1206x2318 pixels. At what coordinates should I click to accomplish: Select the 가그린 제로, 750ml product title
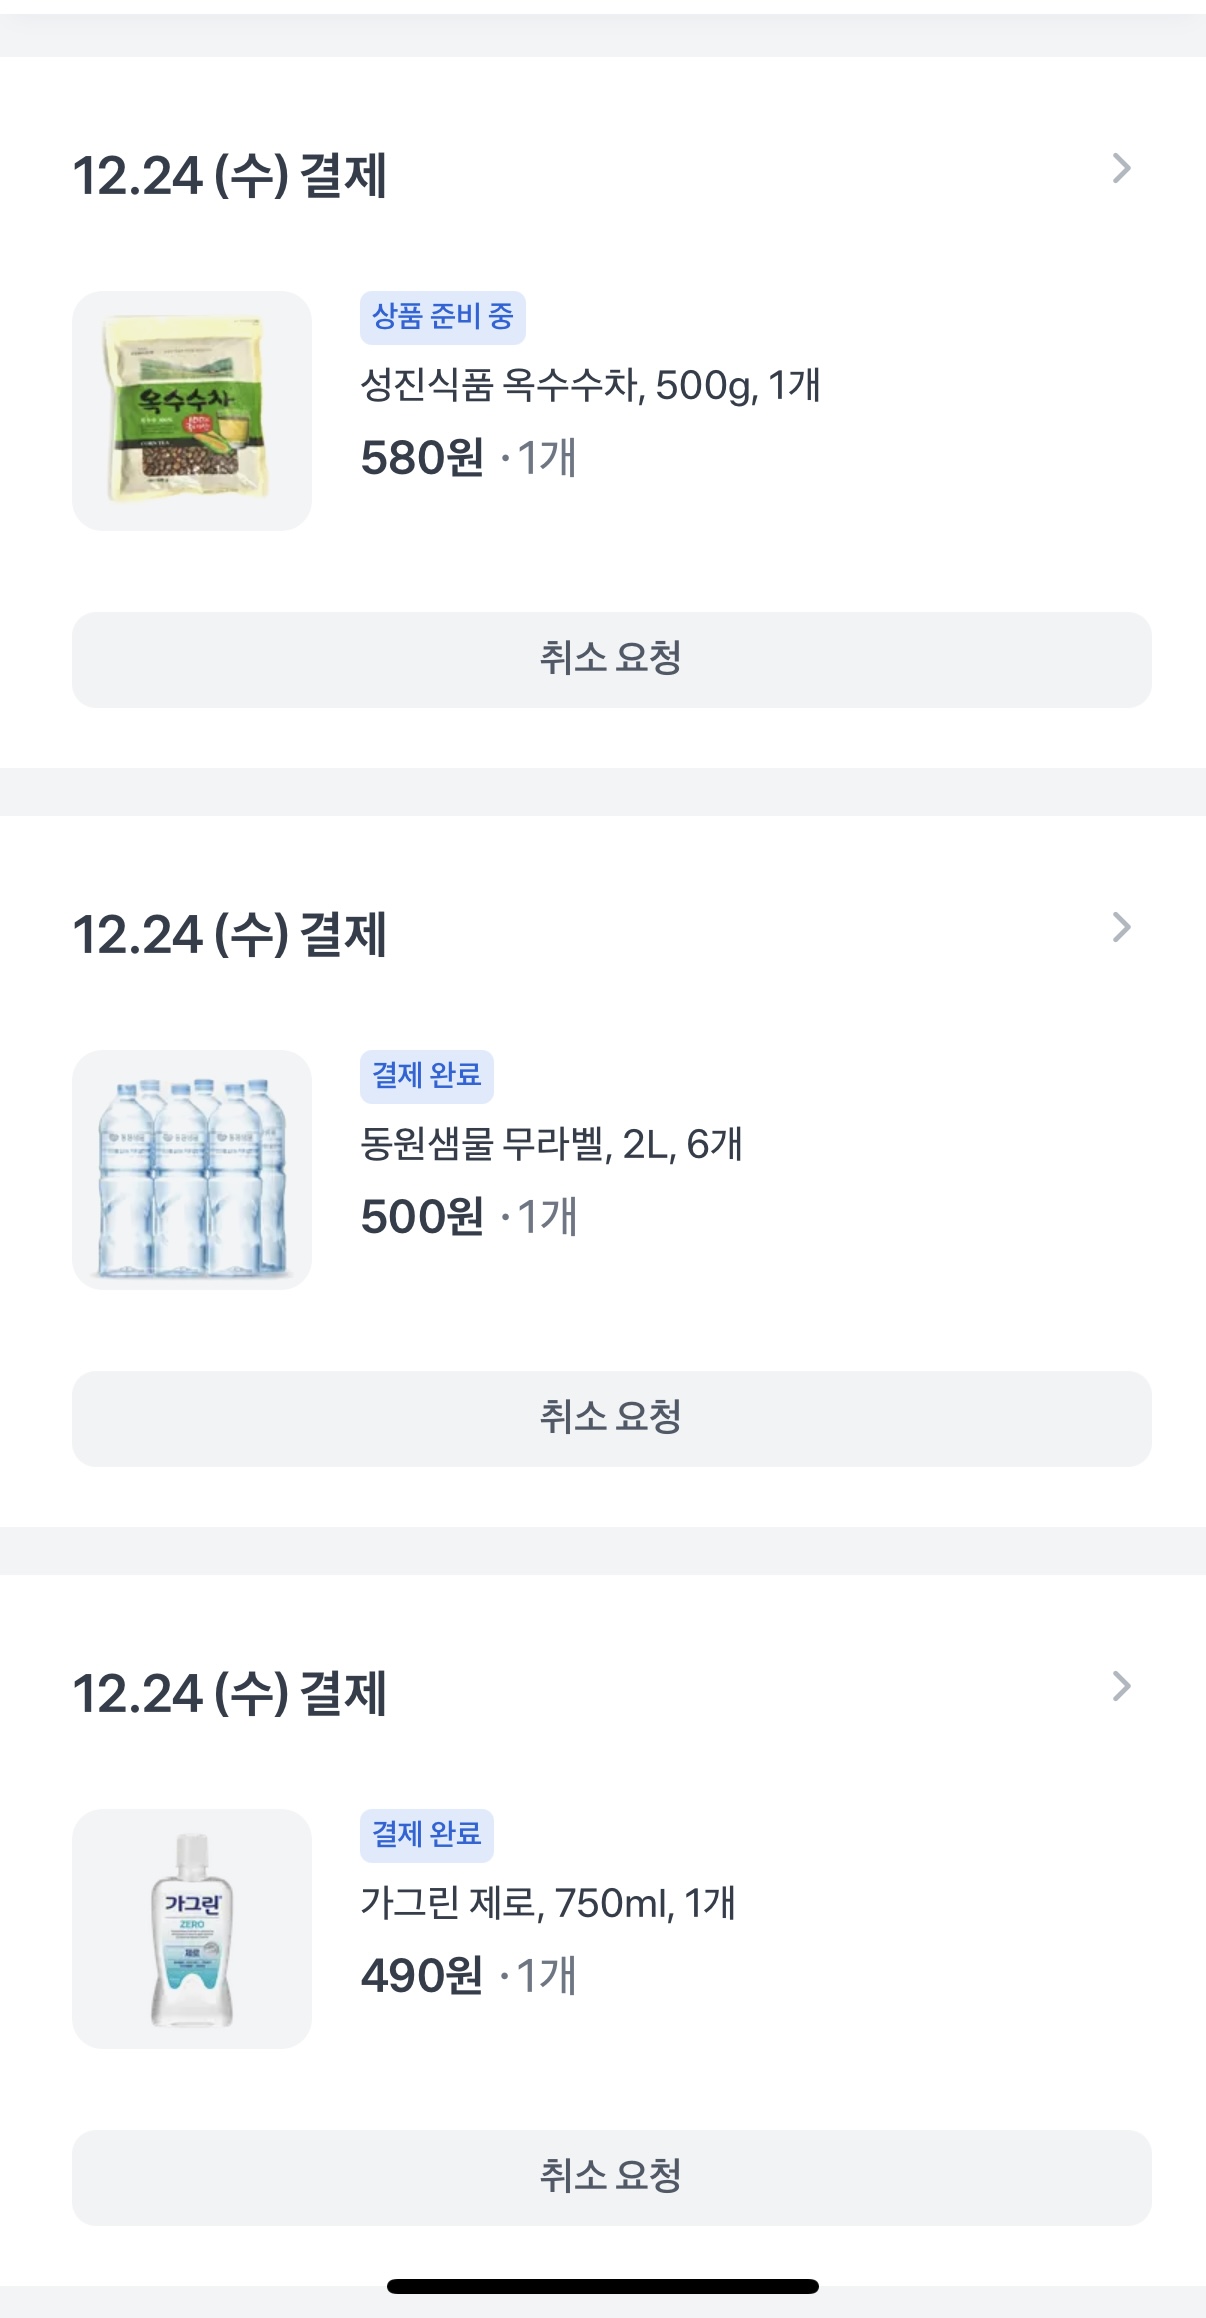click(548, 1903)
